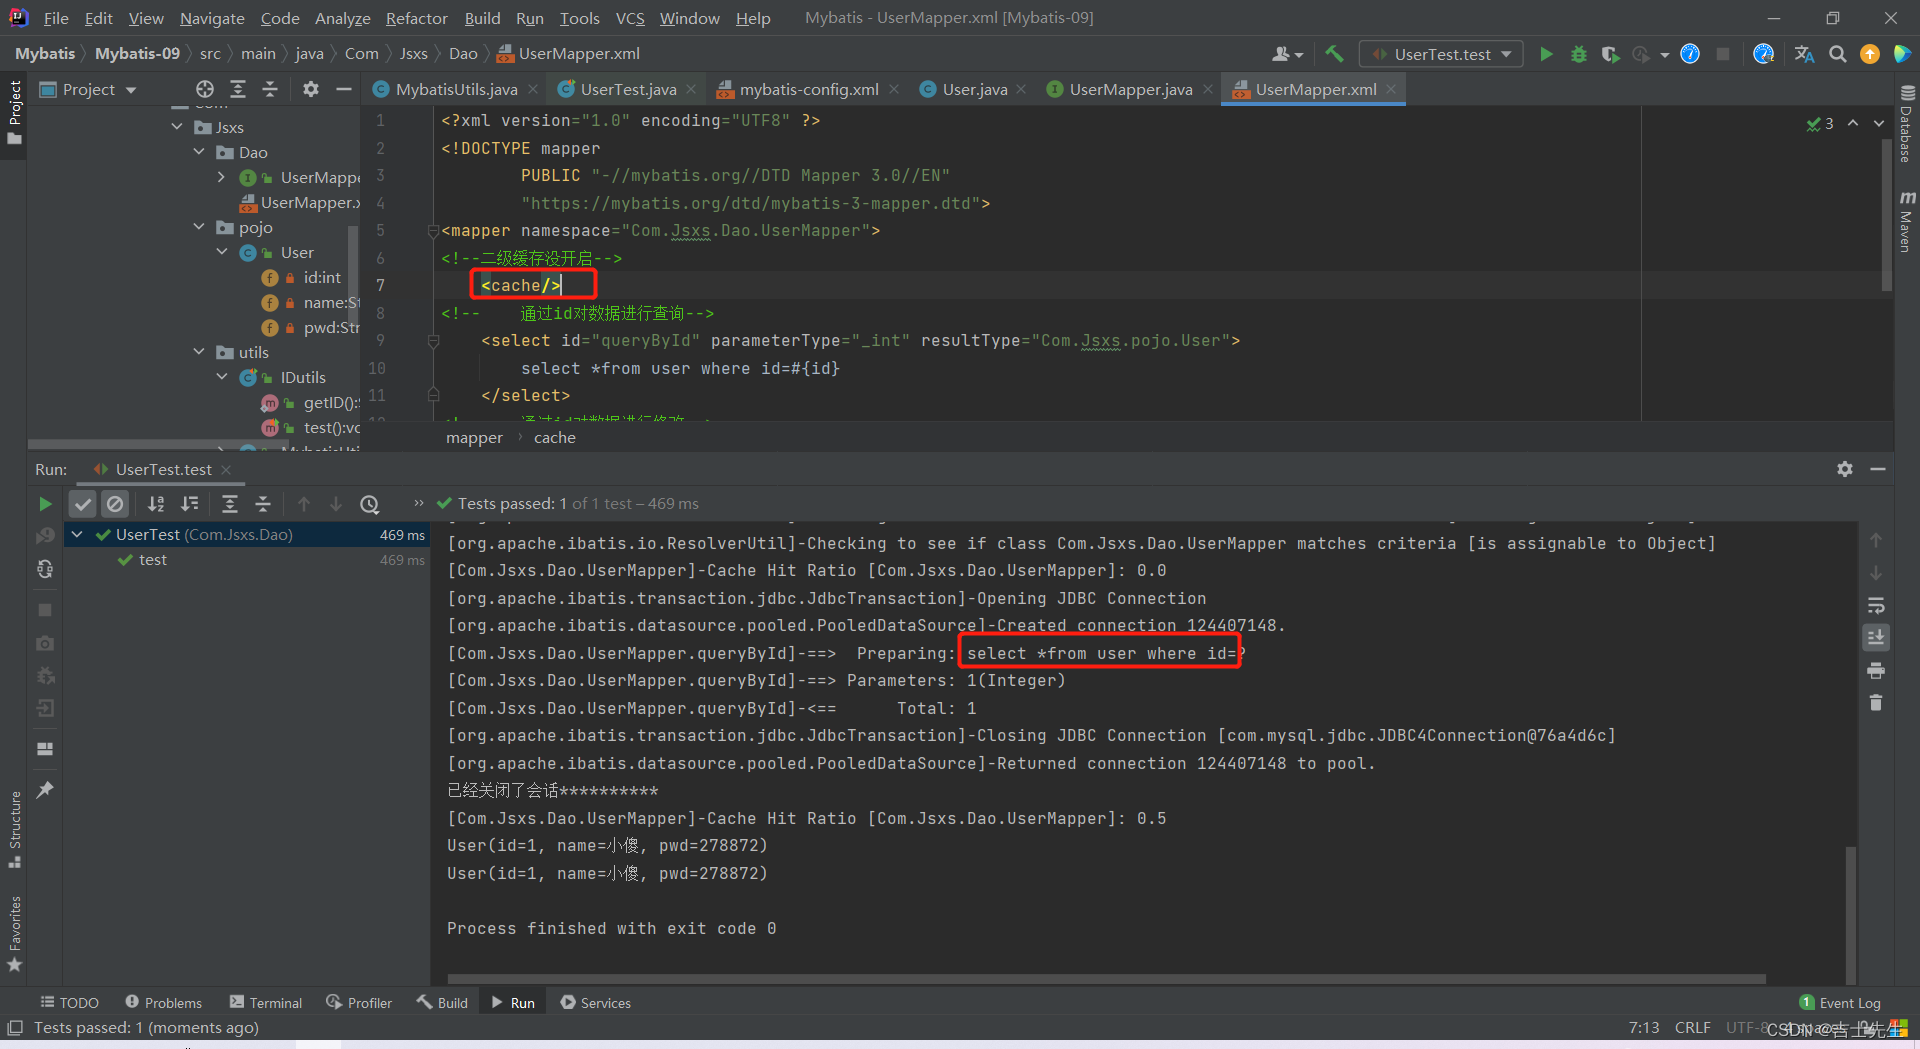Collapse the utils folder
This screenshot has height=1049, width=1920.
(x=199, y=352)
